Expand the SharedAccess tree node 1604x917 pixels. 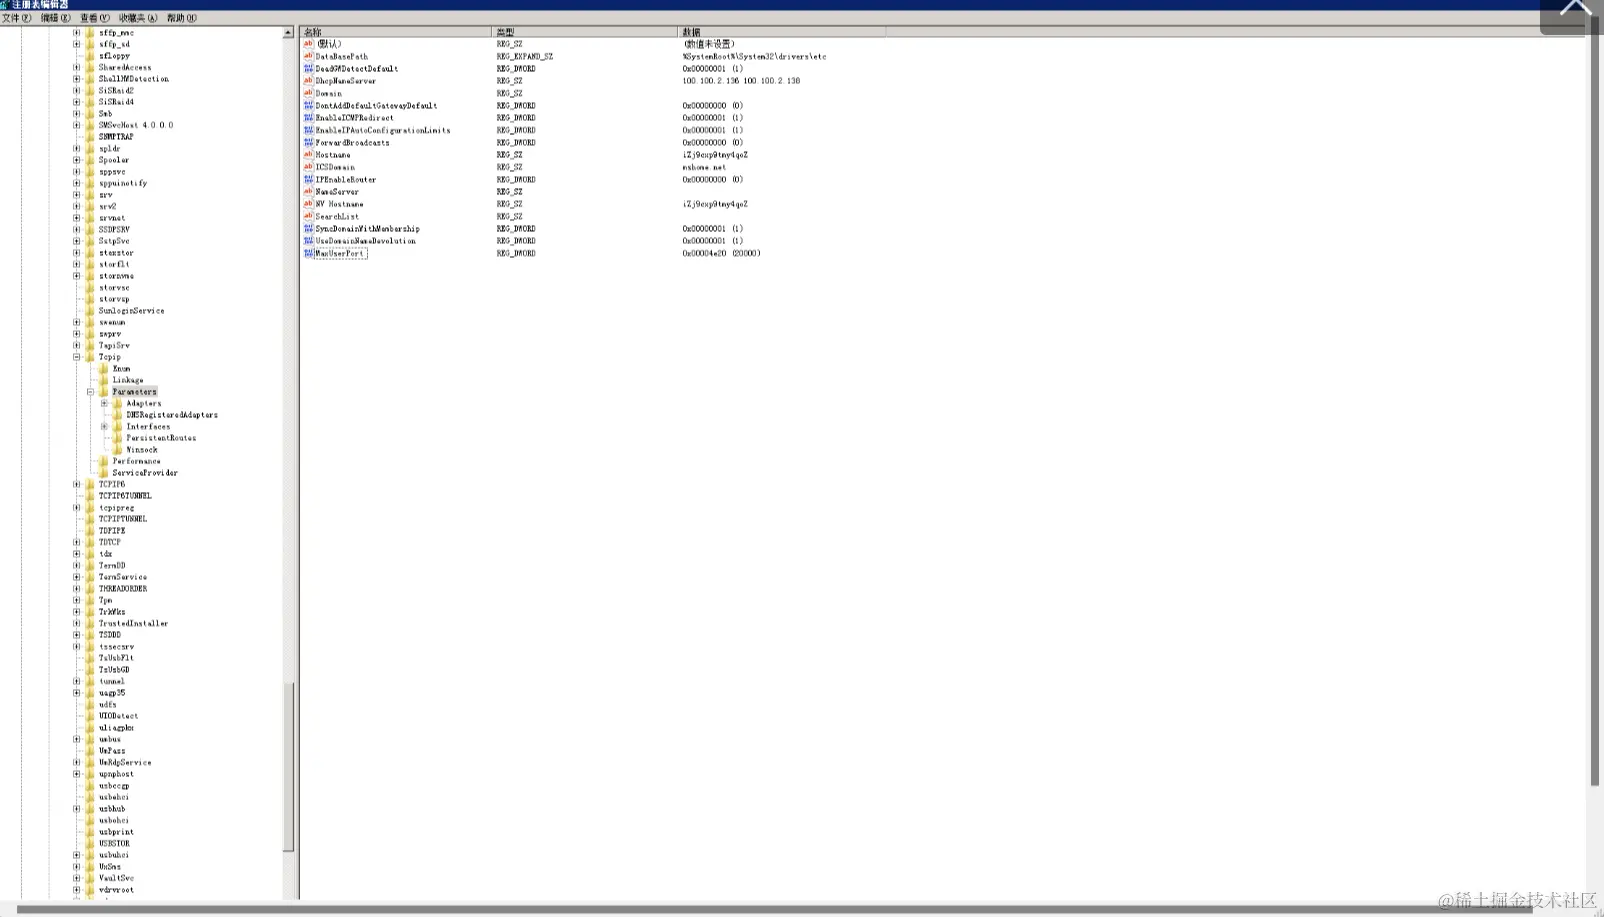(x=77, y=67)
